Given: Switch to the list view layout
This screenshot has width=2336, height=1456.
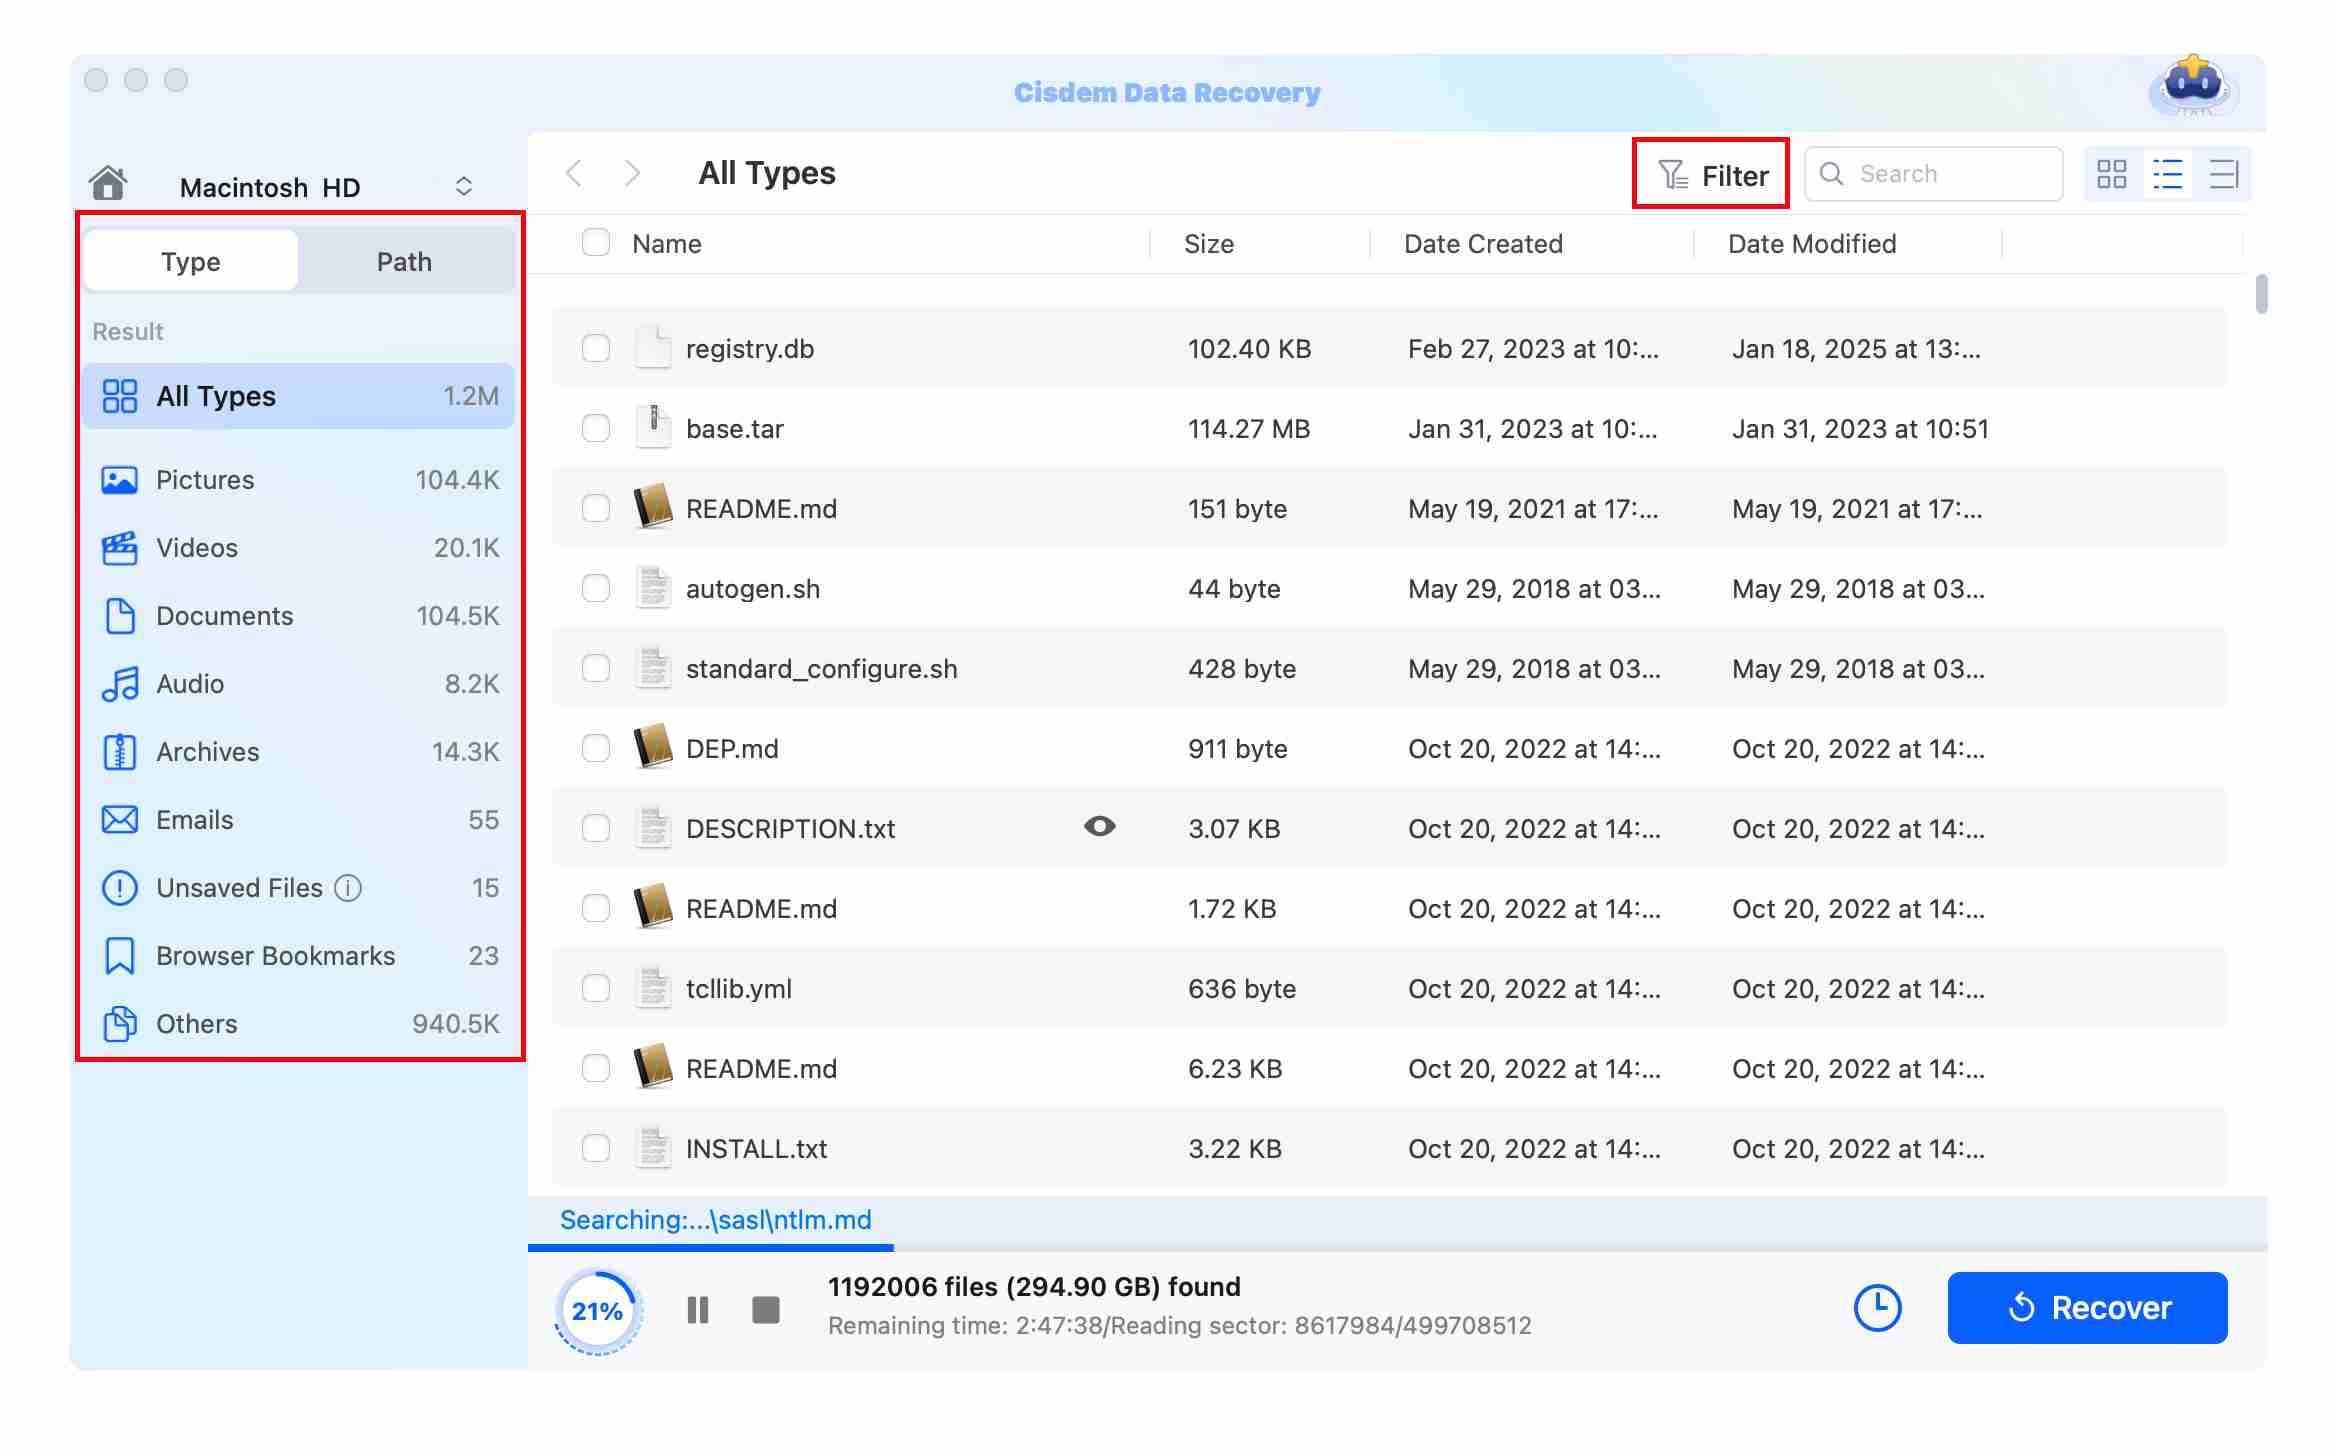Looking at the screenshot, I should tap(2167, 175).
